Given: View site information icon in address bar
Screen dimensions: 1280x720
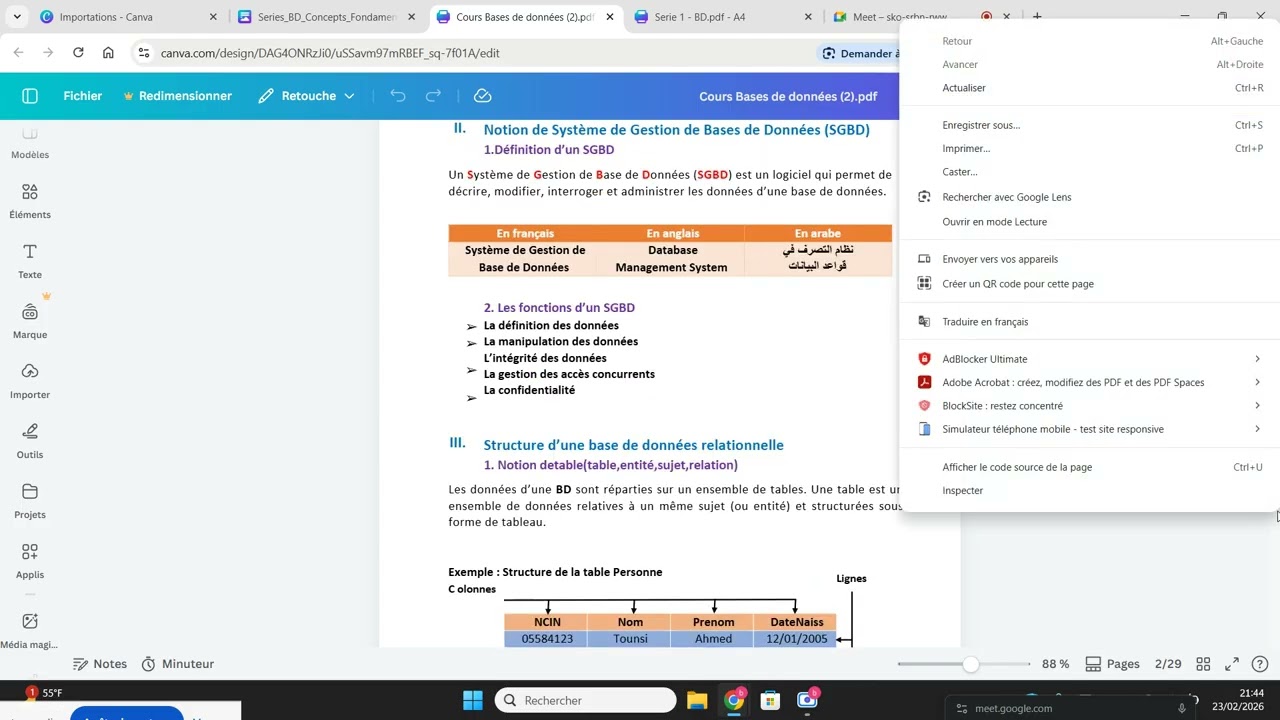Looking at the screenshot, I should click(144, 53).
